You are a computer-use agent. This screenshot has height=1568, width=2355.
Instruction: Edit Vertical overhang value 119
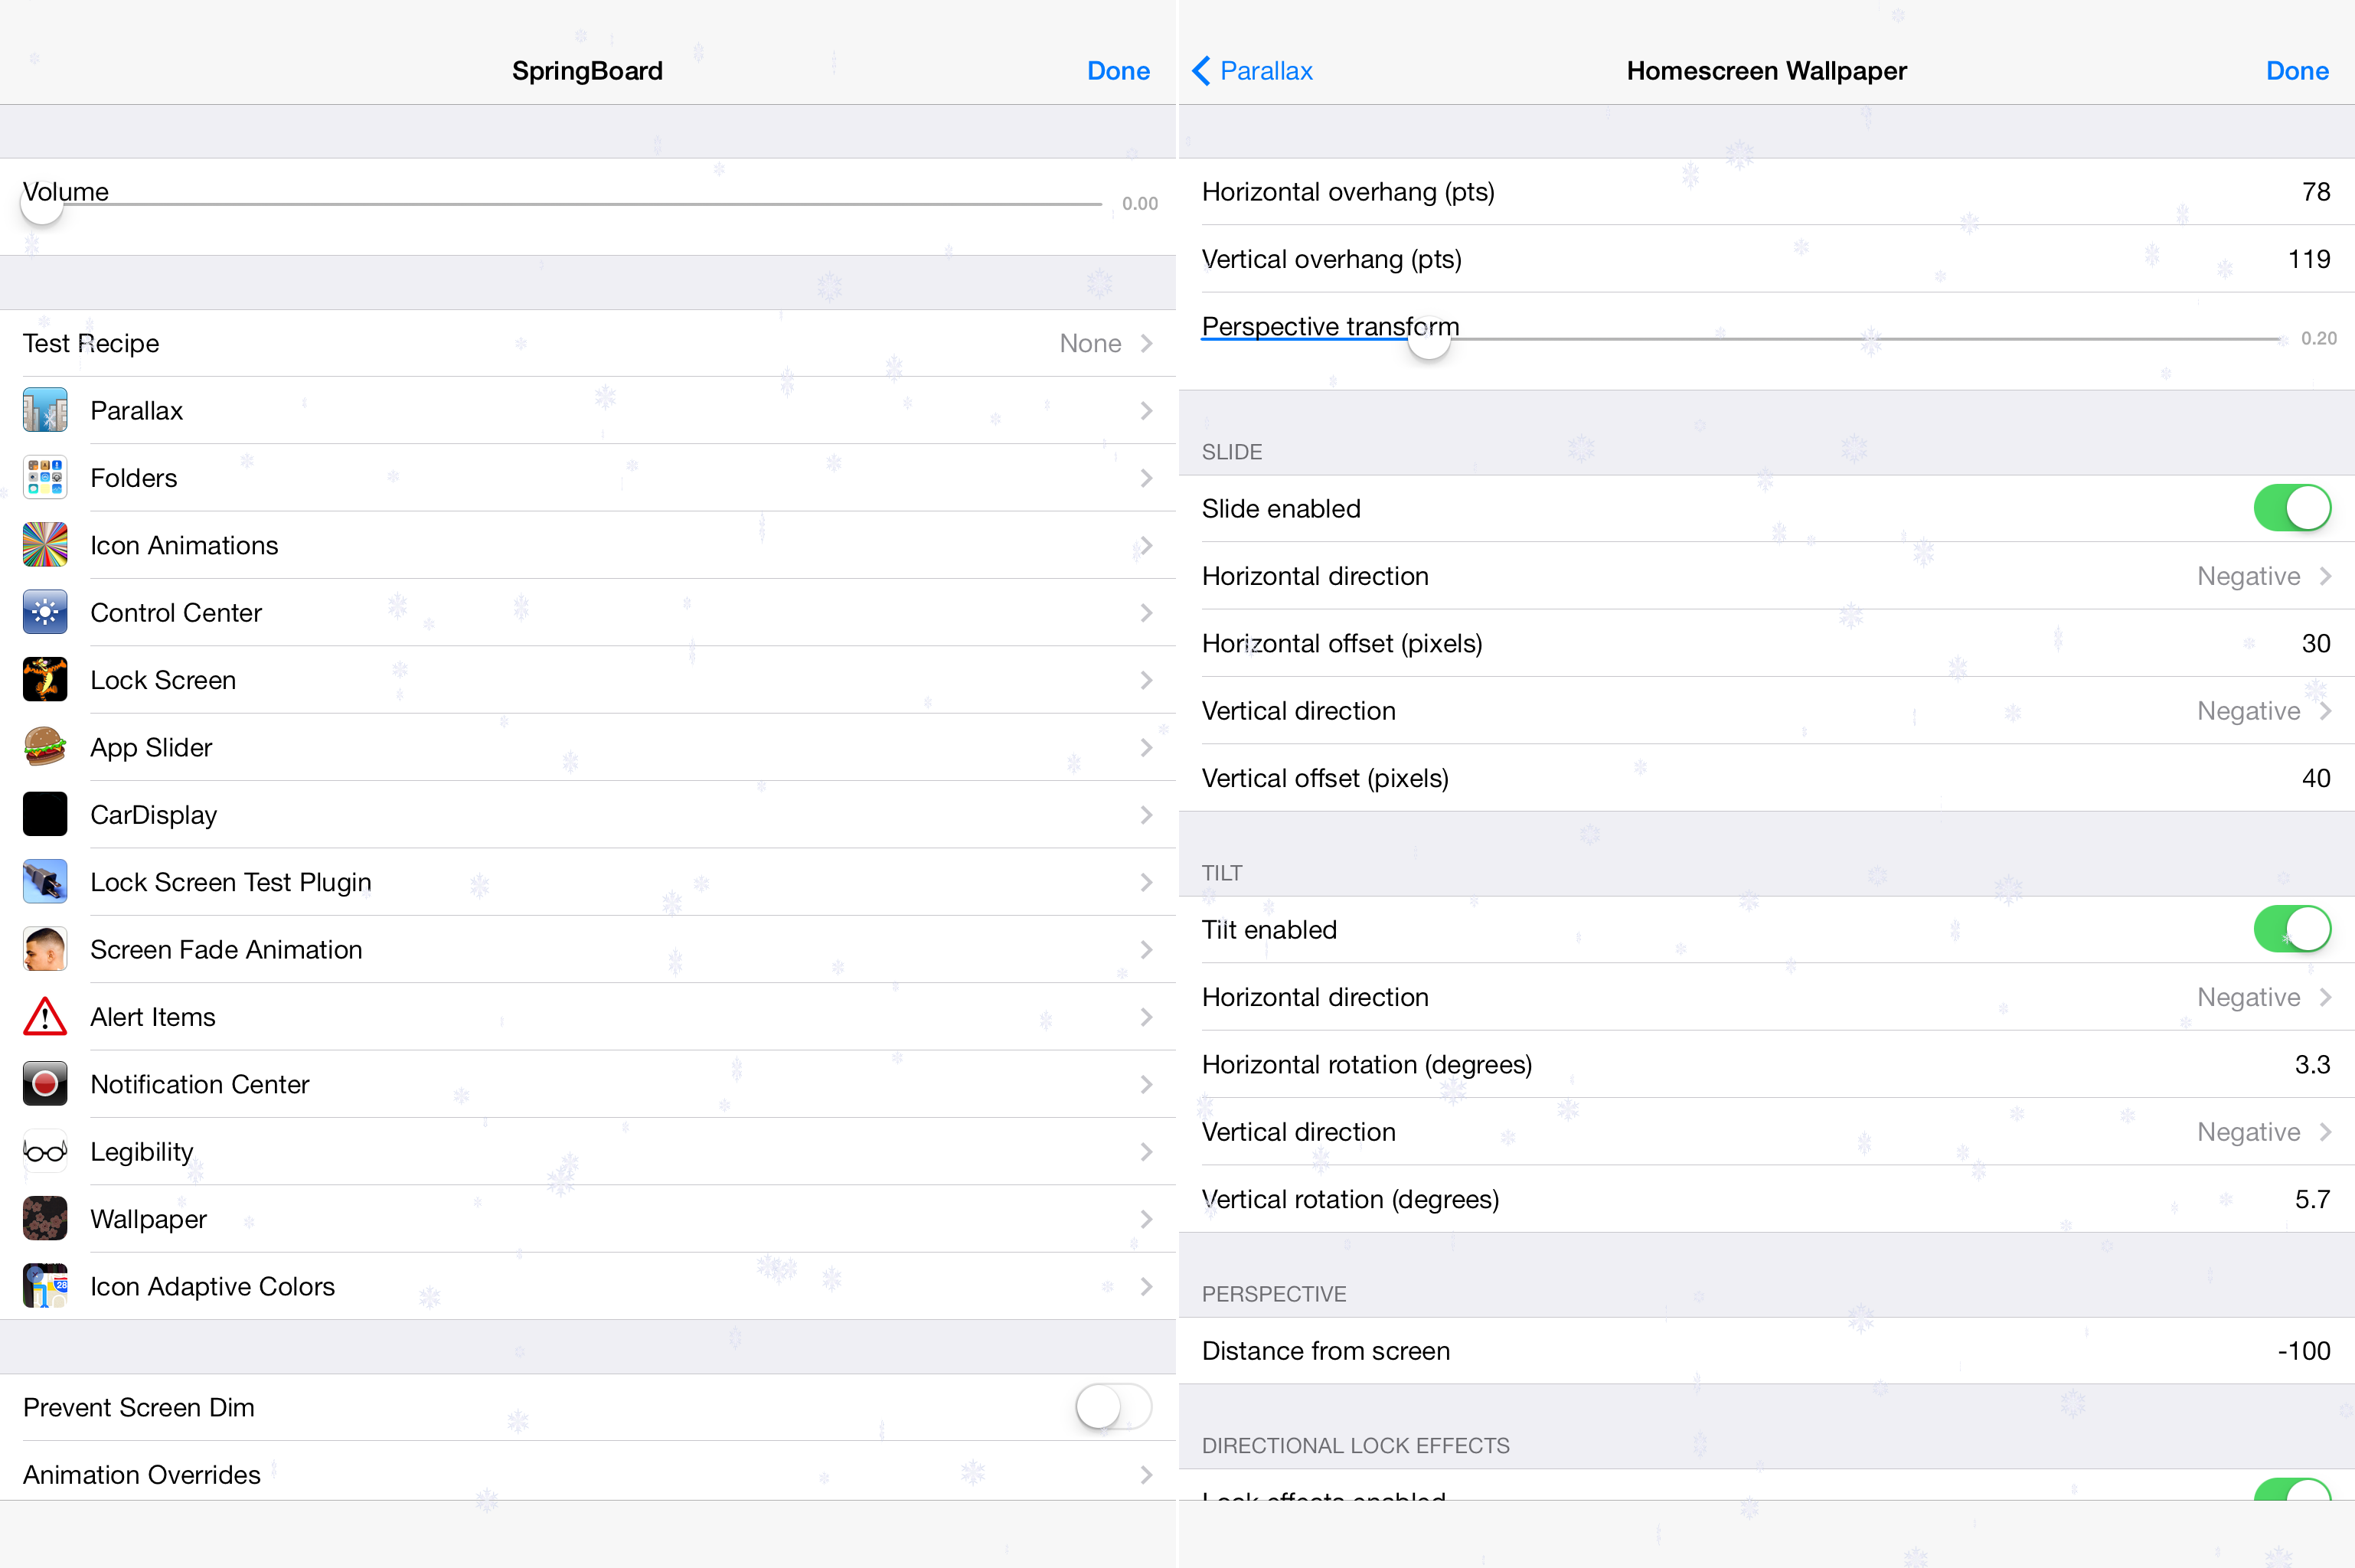pyautogui.click(x=2309, y=259)
